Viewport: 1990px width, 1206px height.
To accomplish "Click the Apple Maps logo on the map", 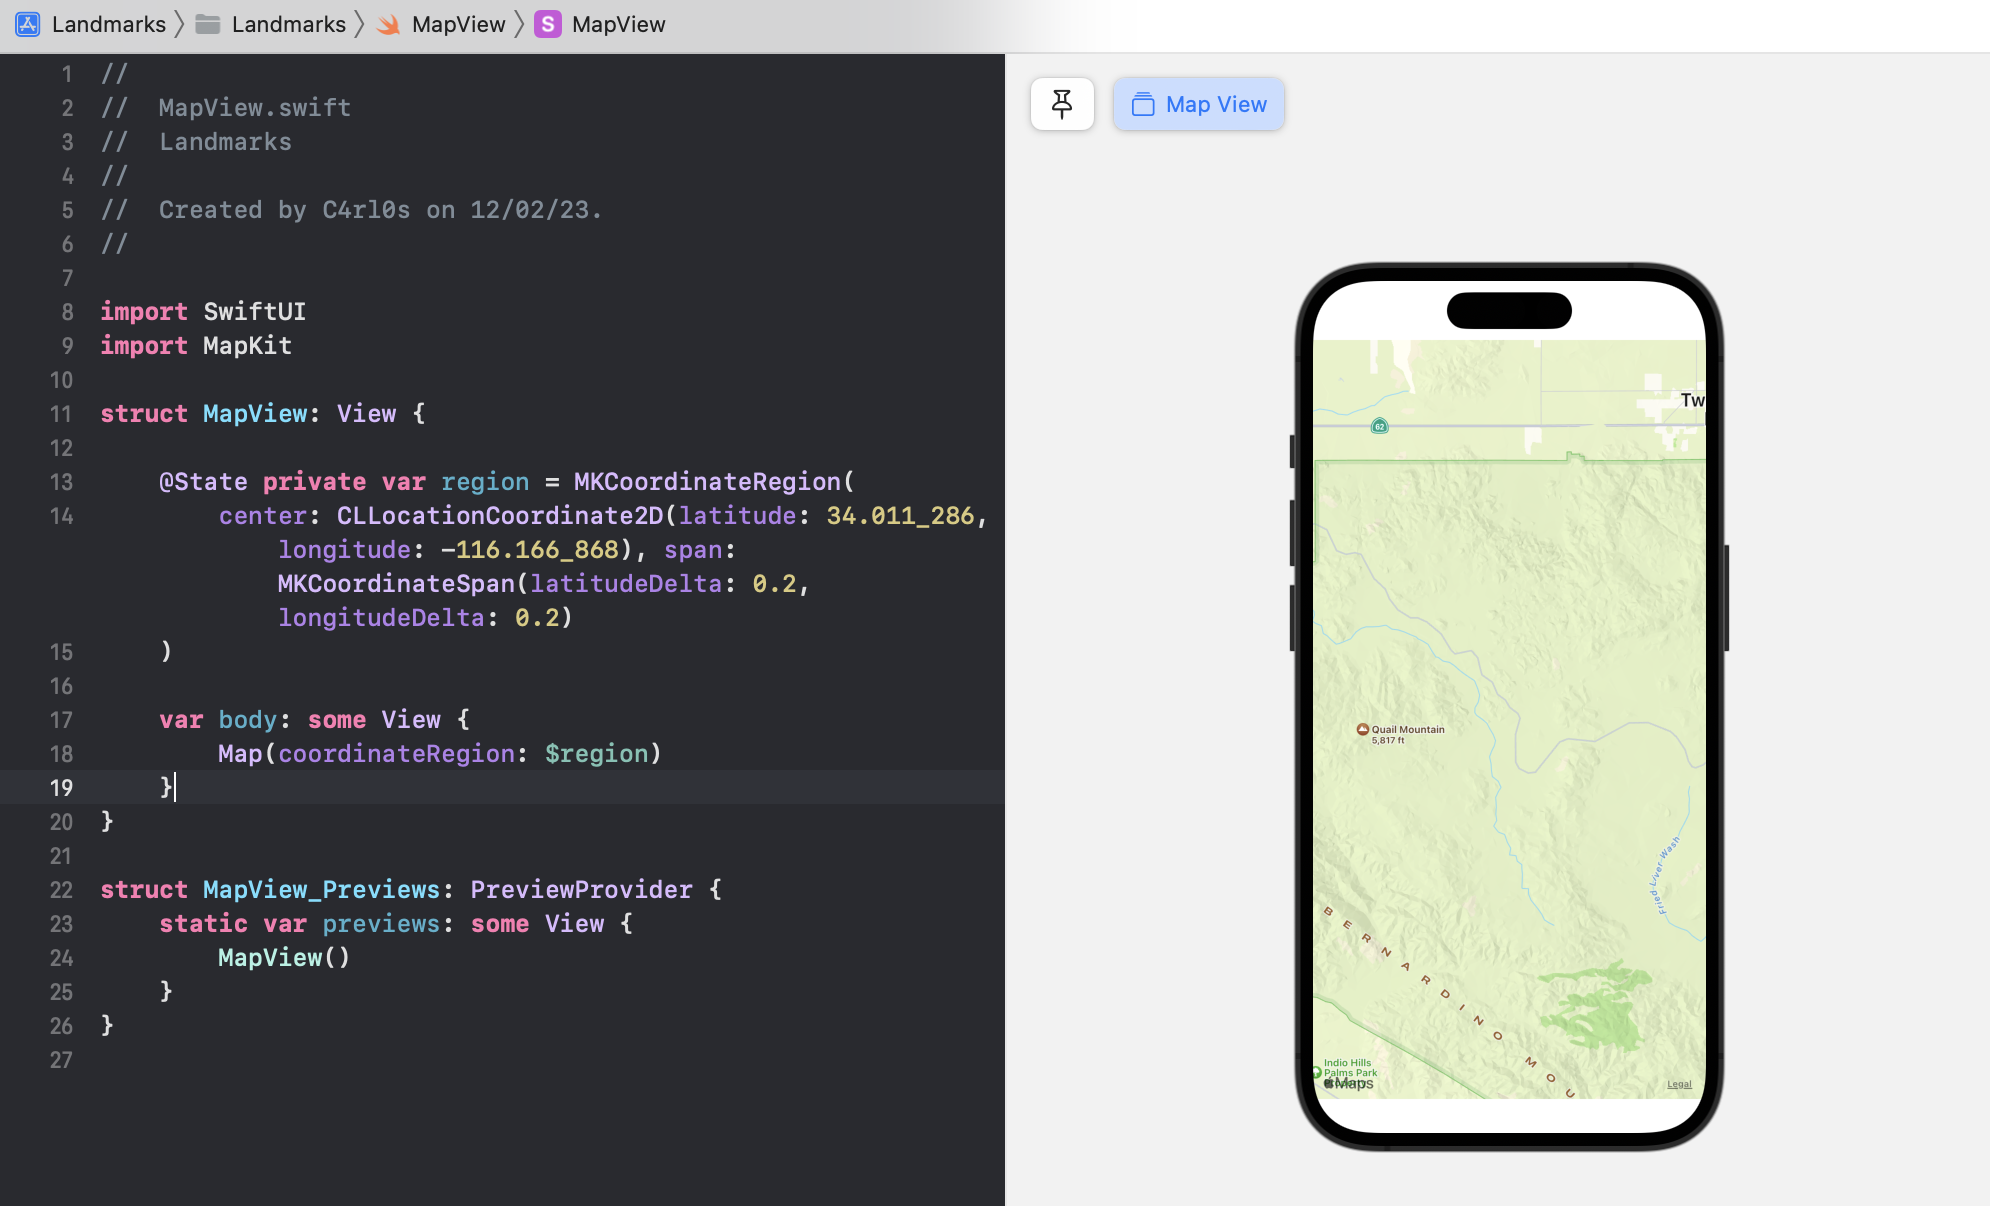I will (x=1350, y=1083).
